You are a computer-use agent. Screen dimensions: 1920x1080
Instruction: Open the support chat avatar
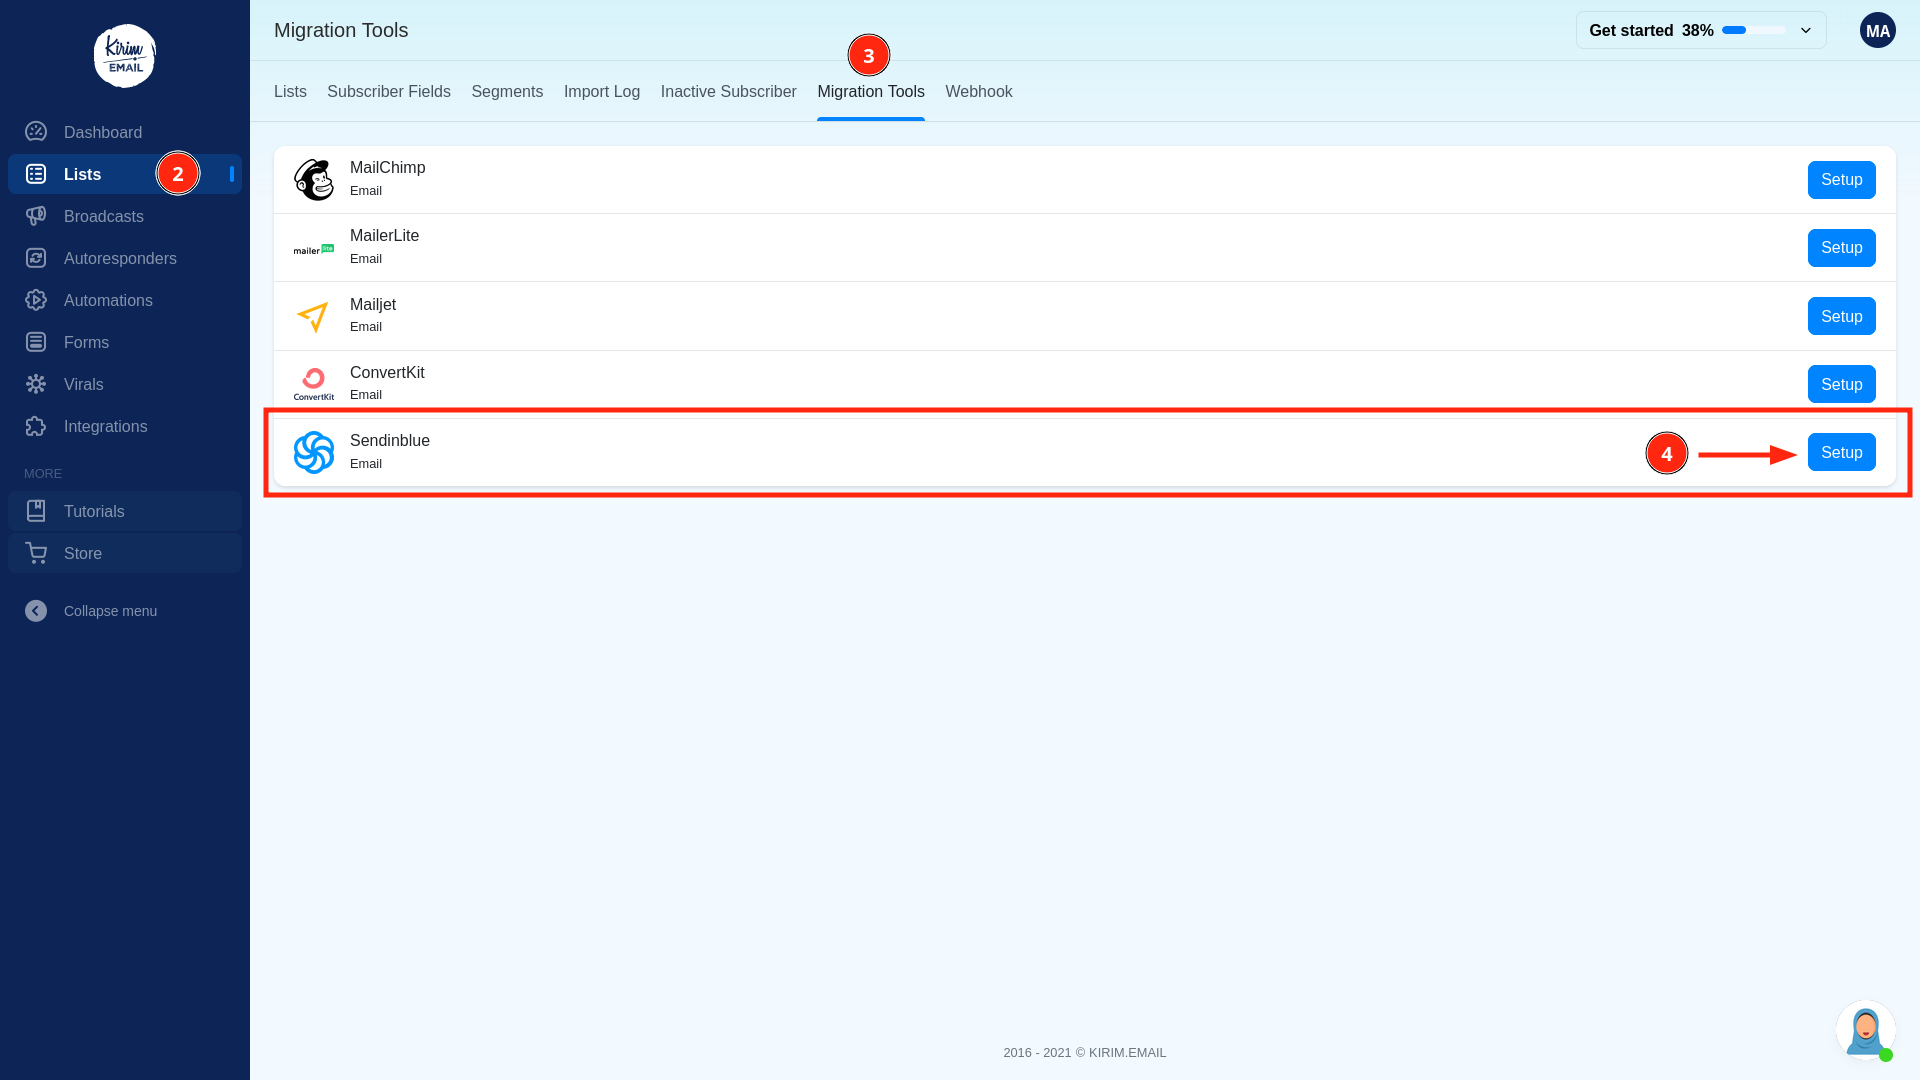point(1865,1030)
